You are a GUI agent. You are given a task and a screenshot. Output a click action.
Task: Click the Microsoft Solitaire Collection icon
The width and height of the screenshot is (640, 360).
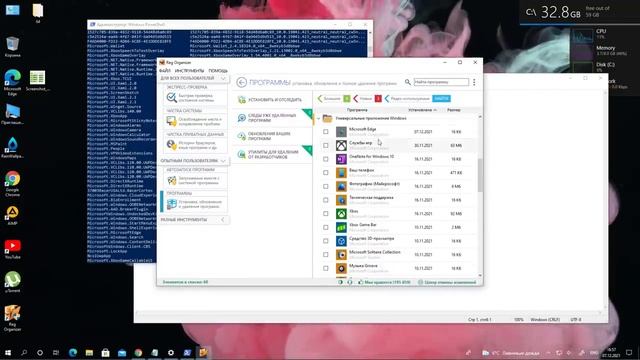coord(341,255)
